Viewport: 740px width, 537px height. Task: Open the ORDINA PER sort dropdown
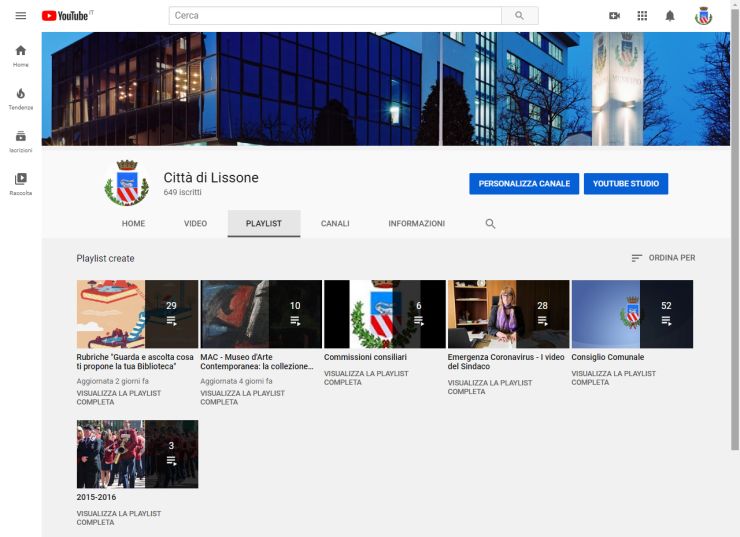click(663, 258)
